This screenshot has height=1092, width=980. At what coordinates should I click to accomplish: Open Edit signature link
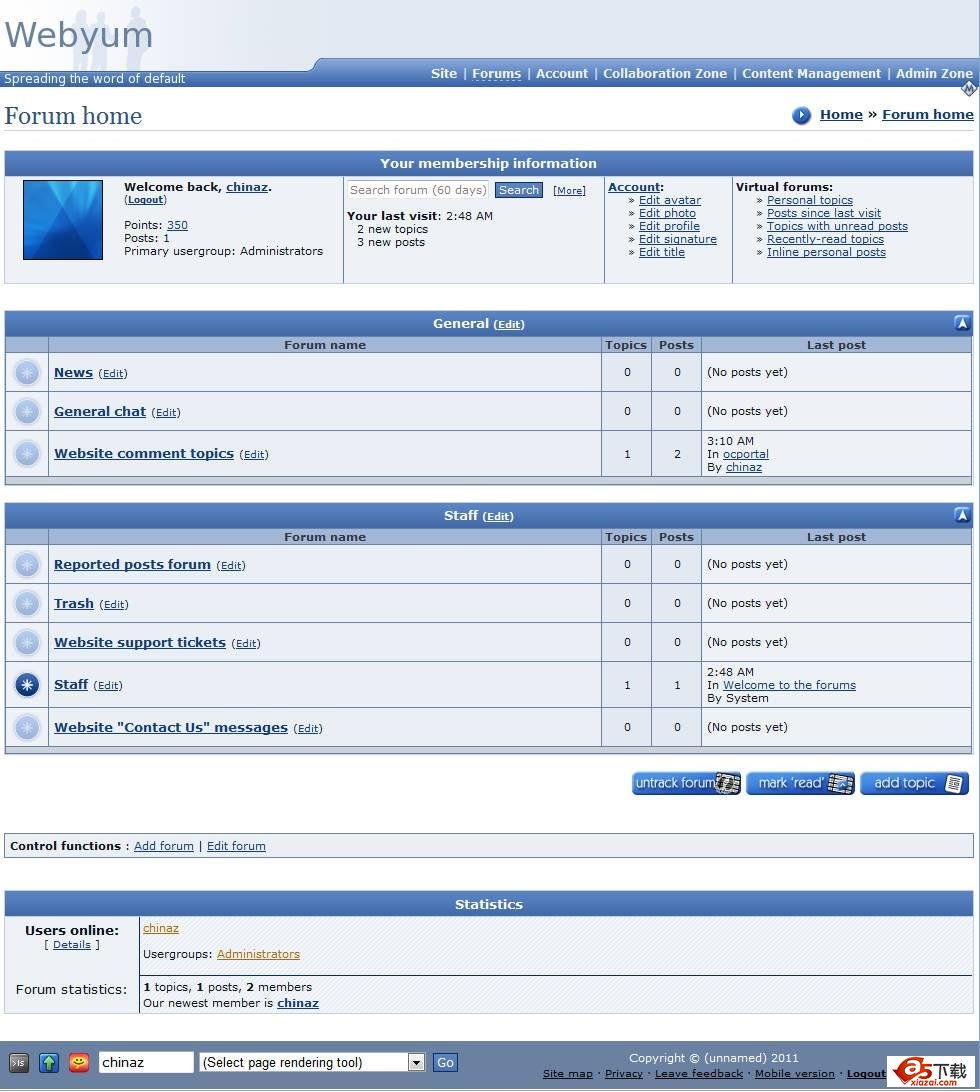click(x=678, y=240)
